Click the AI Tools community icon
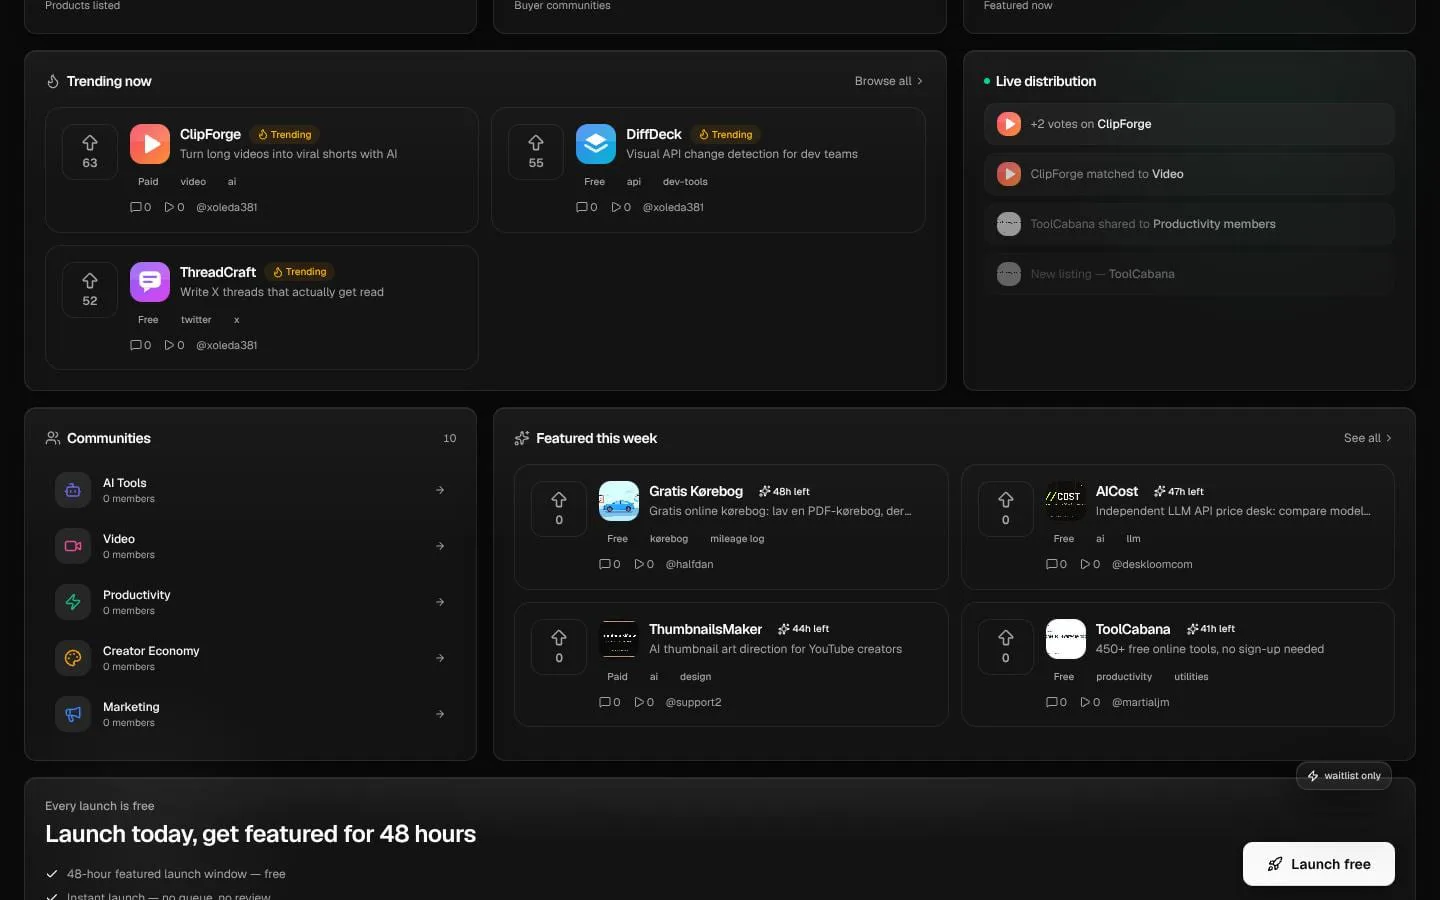Image resolution: width=1440 pixels, height=900 pixels. [x=73, y=490]
